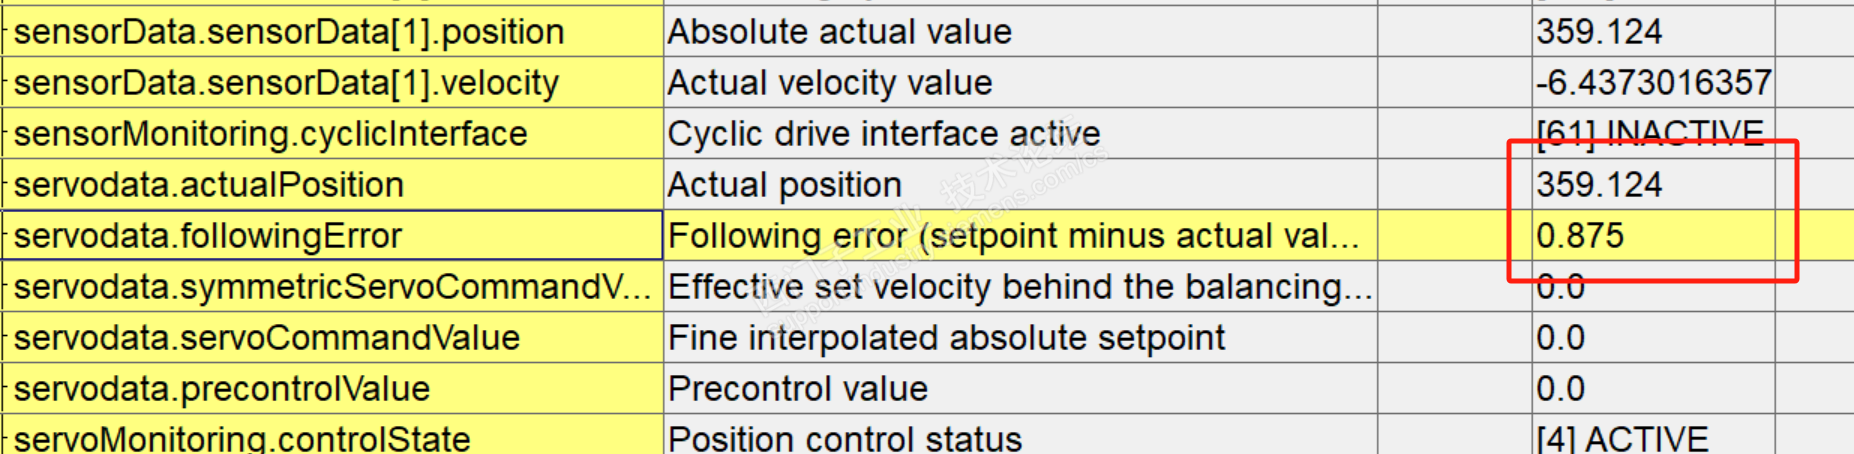Screen dimensions: 1854x454
Task: Click the 'Following error' description cell
Action: pos(1014,236)
